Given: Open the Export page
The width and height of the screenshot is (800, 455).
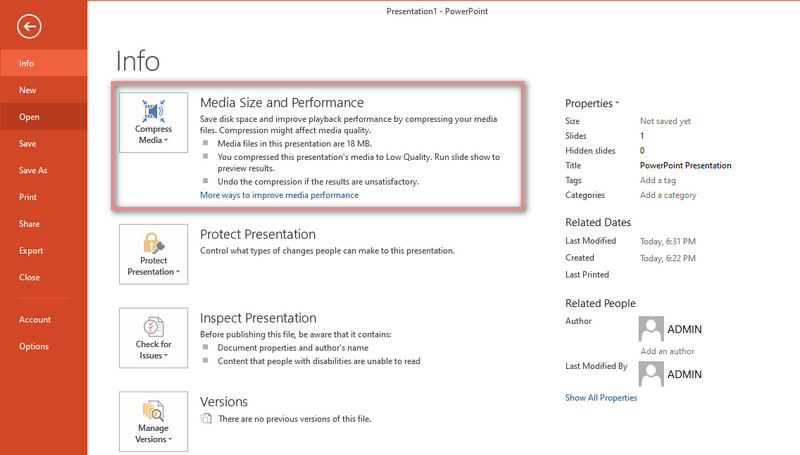Looking at the screenshot, I should pyautogui.click(x=31, y=251).
